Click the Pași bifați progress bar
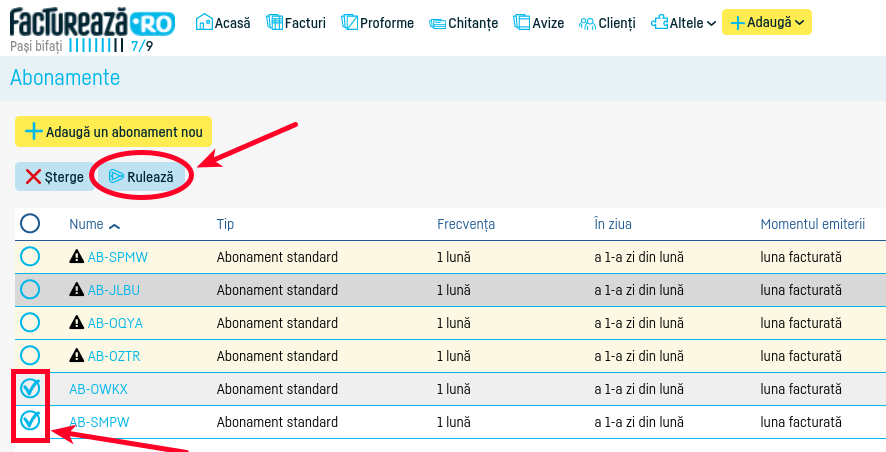 (x=98, y=45)
